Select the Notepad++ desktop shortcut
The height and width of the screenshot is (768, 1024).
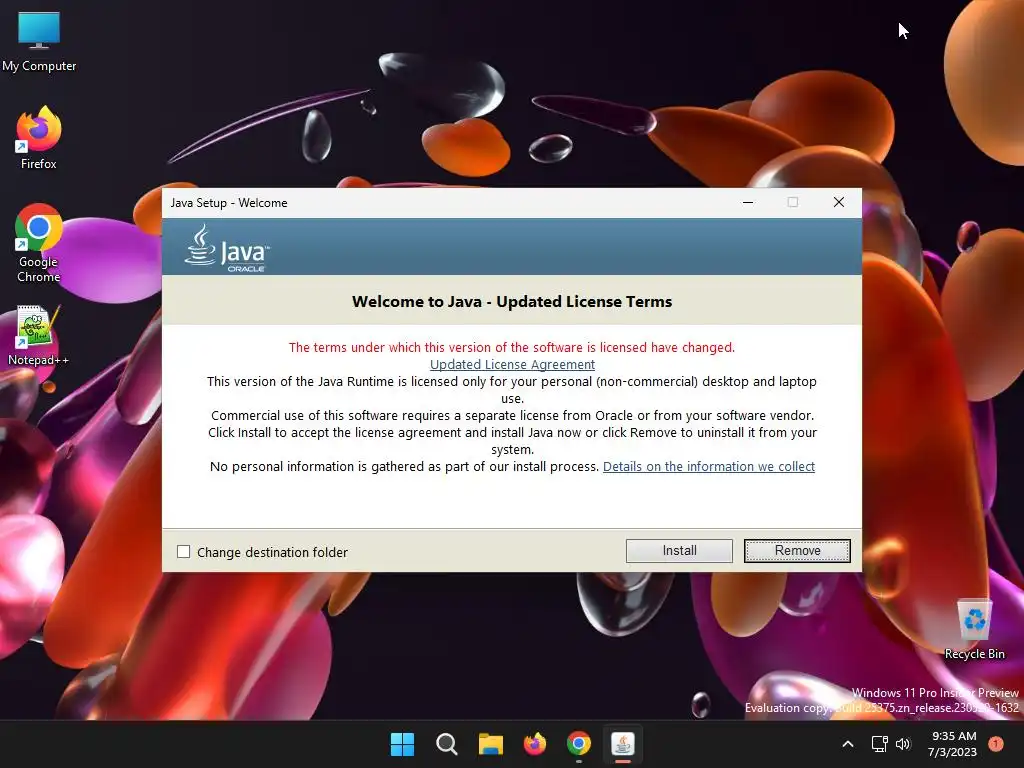(39, 335)
